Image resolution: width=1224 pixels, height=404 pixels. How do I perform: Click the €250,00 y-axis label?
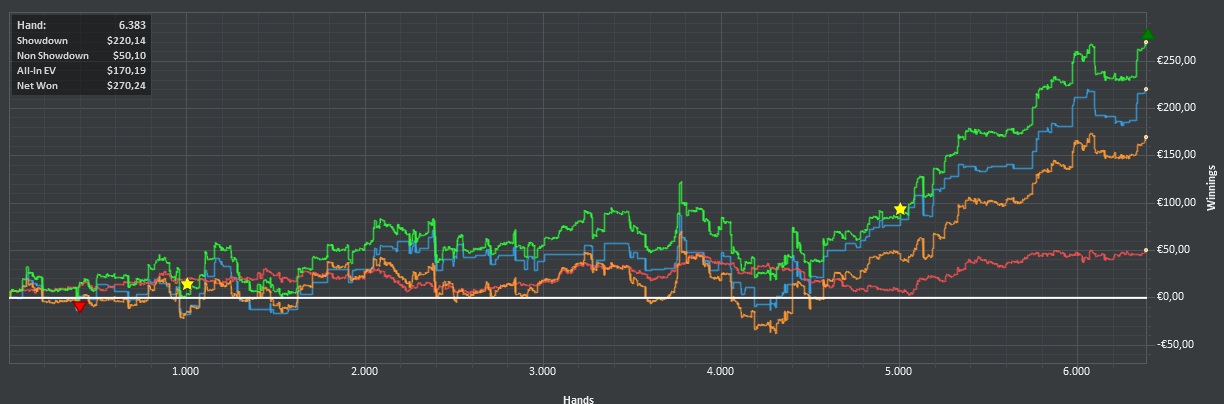pos(1176,60)
